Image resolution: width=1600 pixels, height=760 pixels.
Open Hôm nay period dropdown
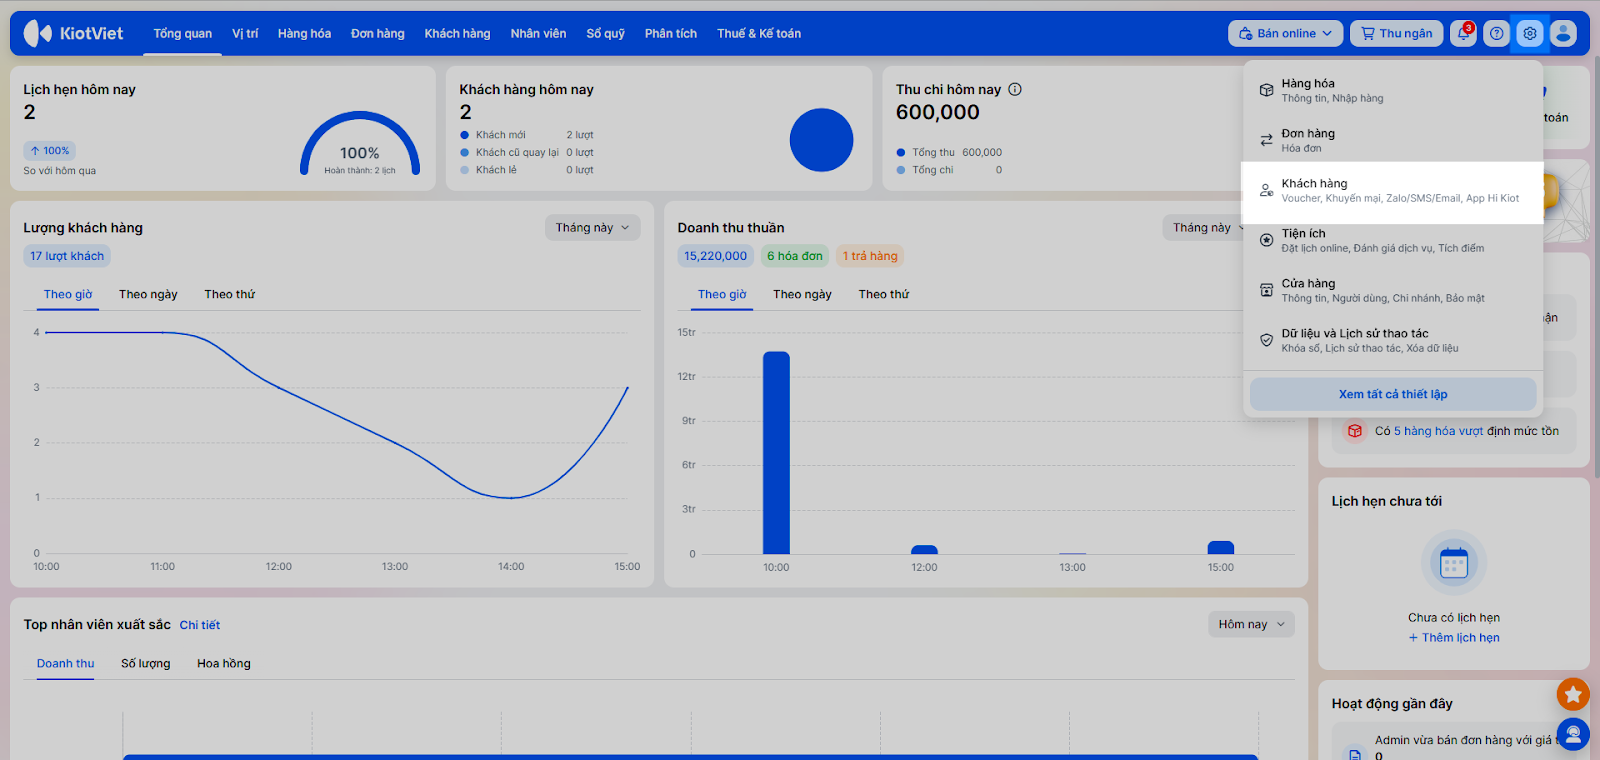click(1251, 624)
